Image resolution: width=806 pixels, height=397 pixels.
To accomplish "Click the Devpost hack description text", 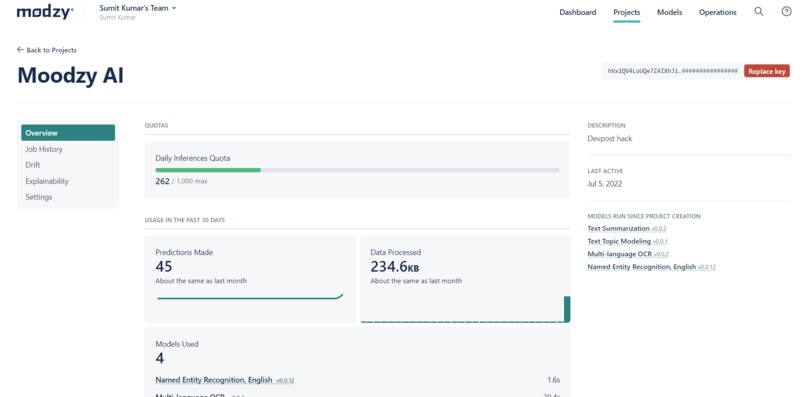I will click(610, 138).
